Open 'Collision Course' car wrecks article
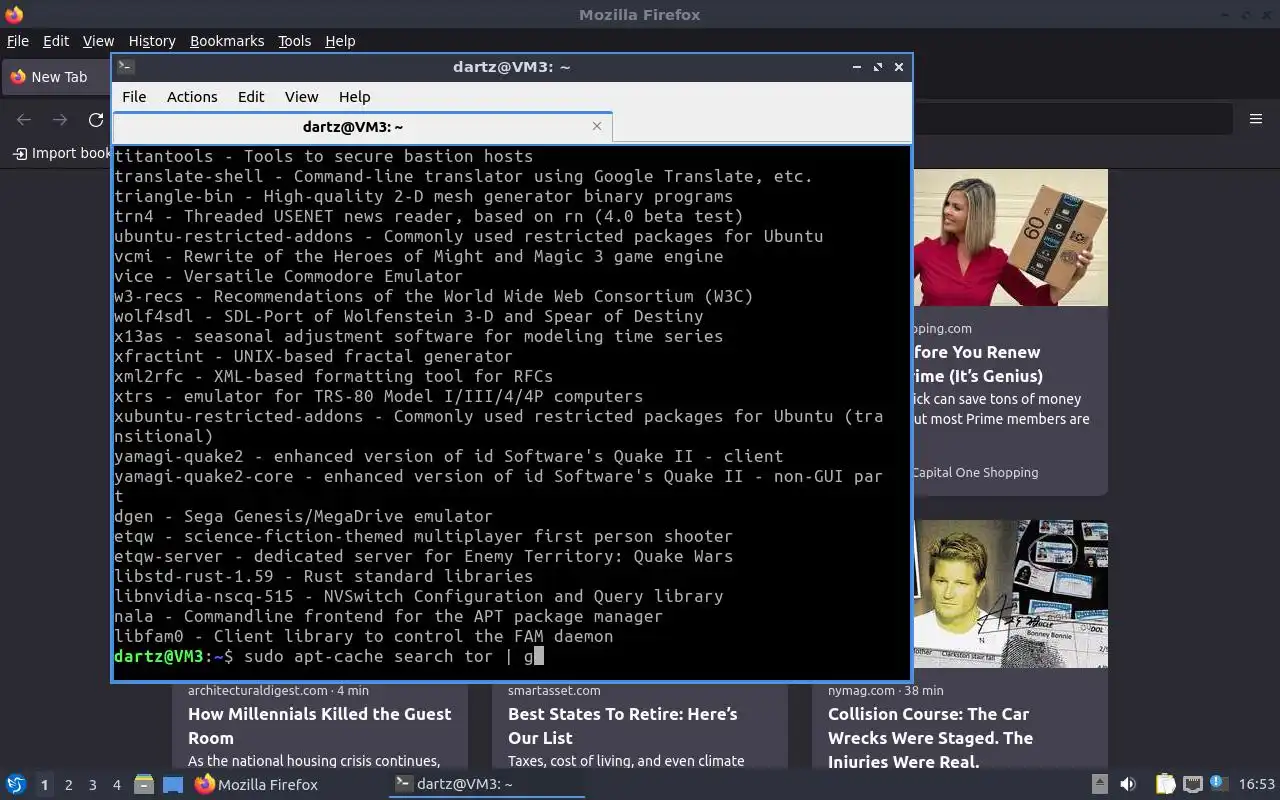 pos(930,737)
